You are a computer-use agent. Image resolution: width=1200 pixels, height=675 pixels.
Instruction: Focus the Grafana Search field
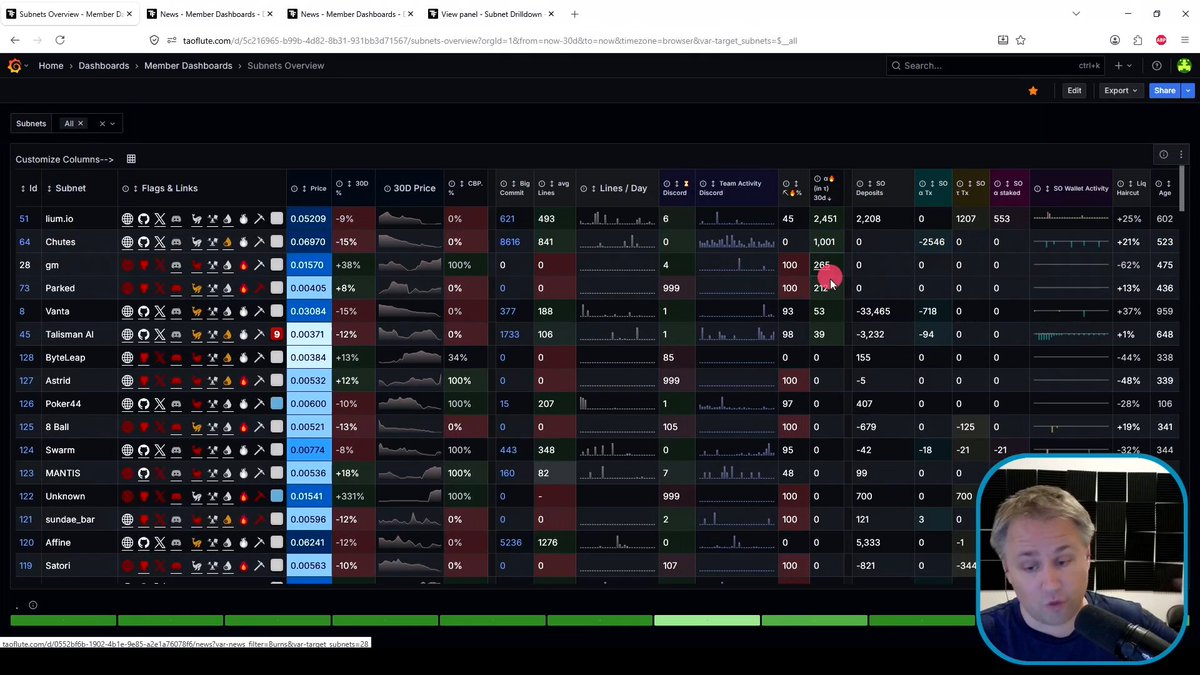pyautogui.click(x=996, y=65)
